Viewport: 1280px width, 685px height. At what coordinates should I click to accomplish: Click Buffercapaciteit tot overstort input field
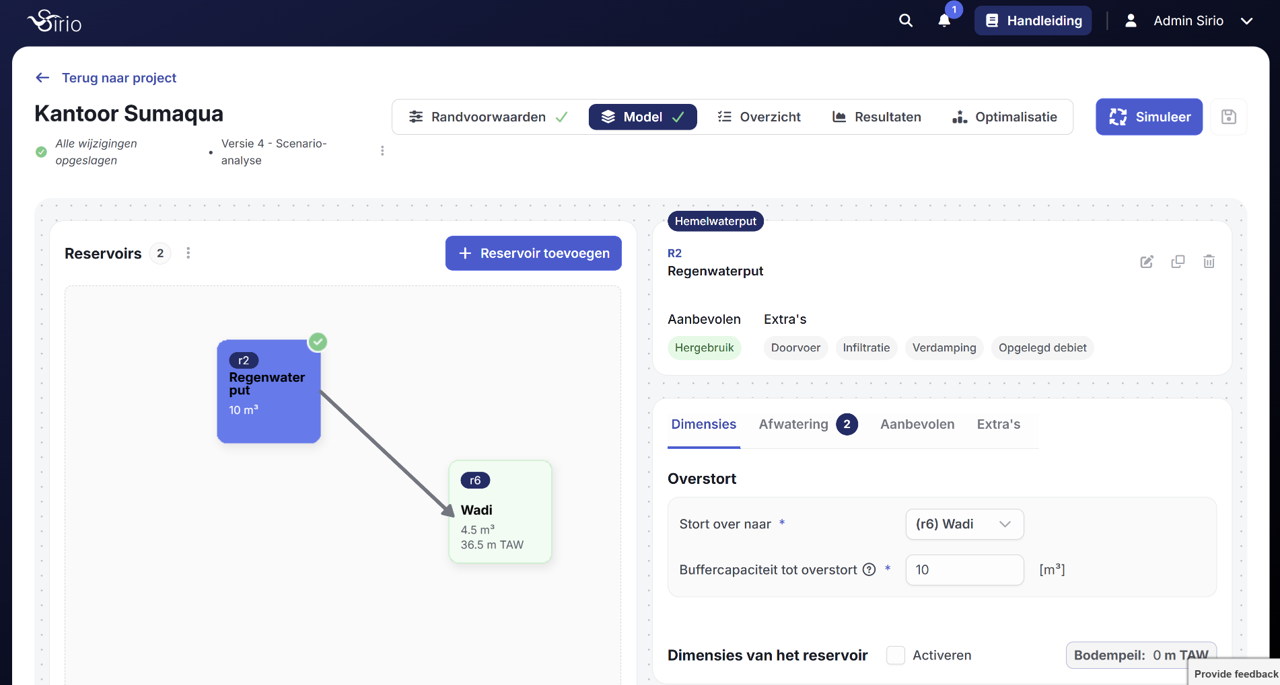pos(964,570)
